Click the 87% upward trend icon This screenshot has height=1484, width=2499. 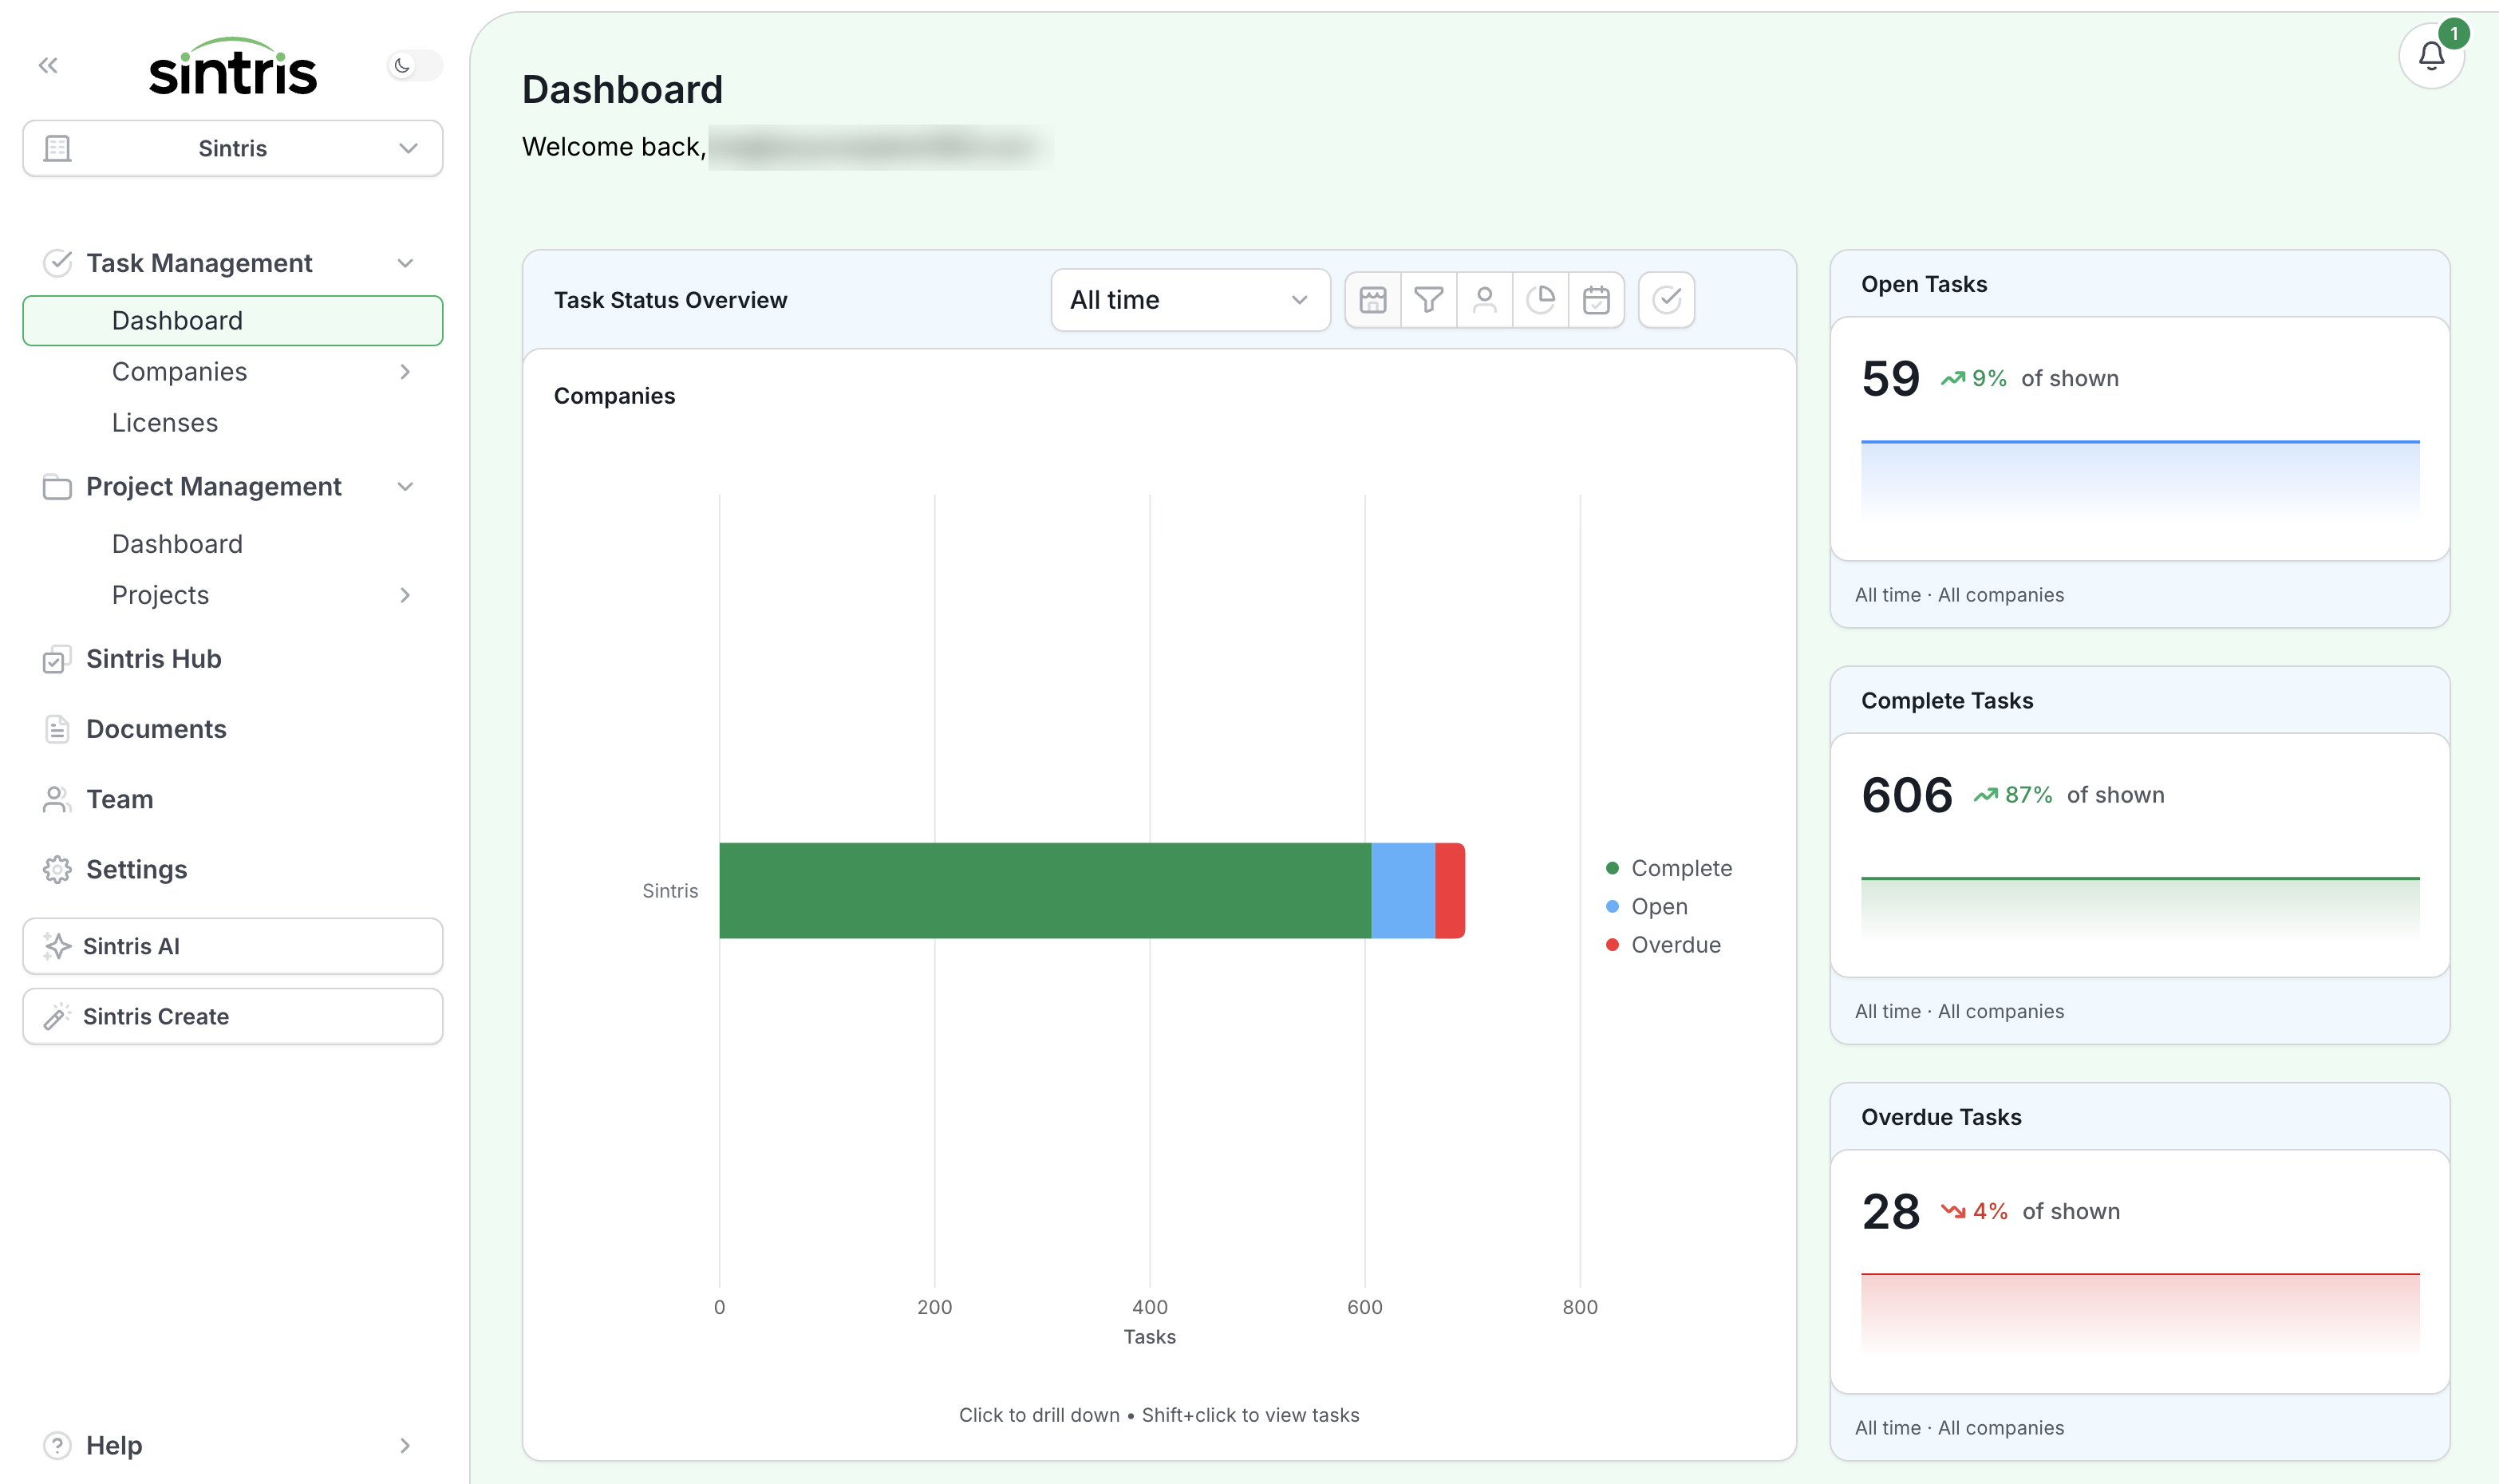pyautogui.click(x=1985, y=796)
